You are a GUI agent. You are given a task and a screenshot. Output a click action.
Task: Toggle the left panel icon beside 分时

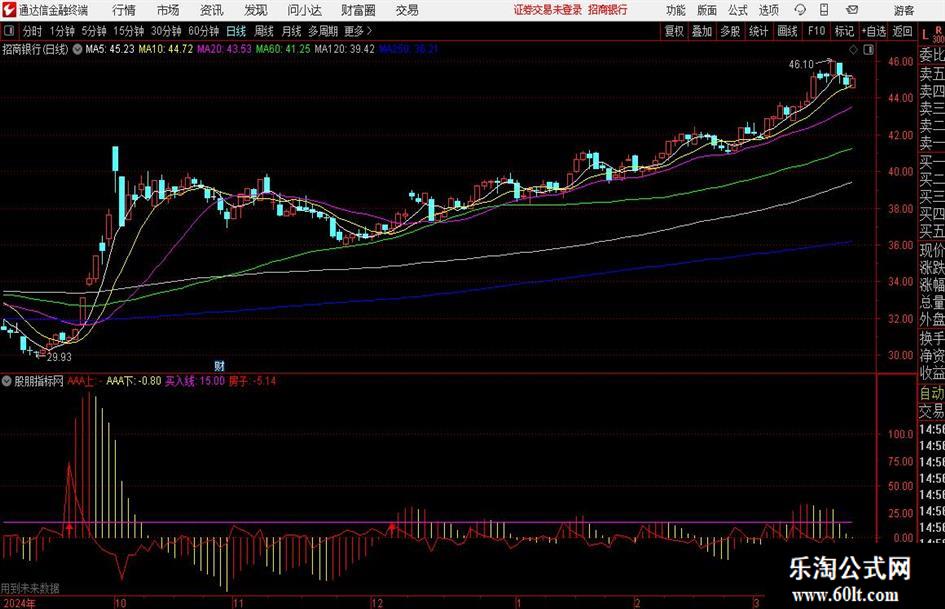(x=8, y=31)
